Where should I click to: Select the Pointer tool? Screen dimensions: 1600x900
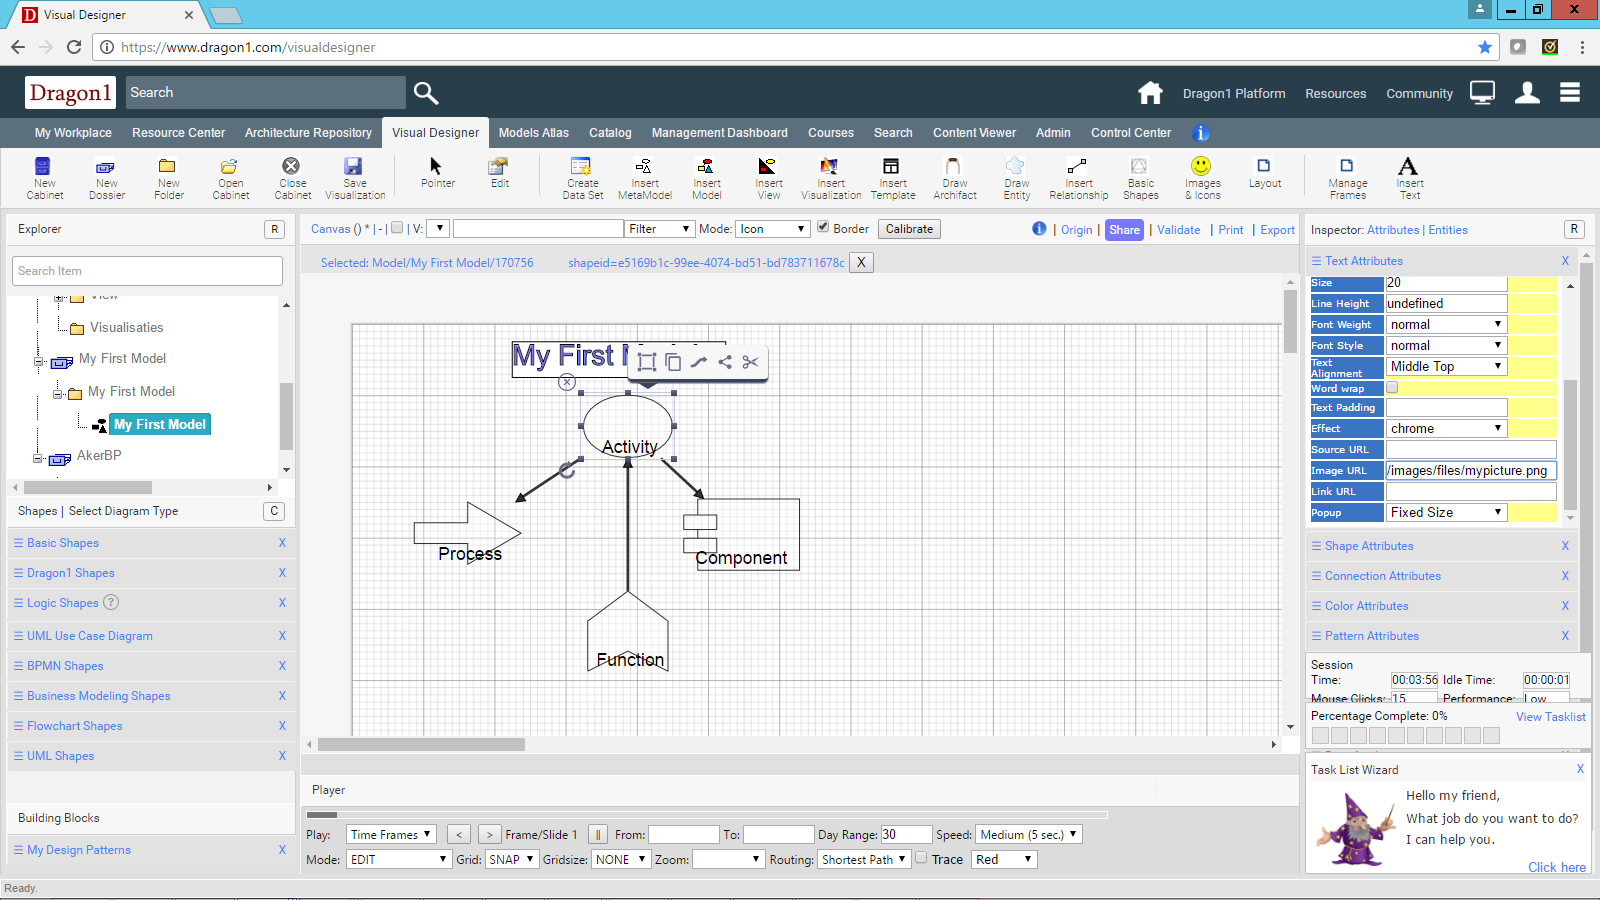pos(436,166)
